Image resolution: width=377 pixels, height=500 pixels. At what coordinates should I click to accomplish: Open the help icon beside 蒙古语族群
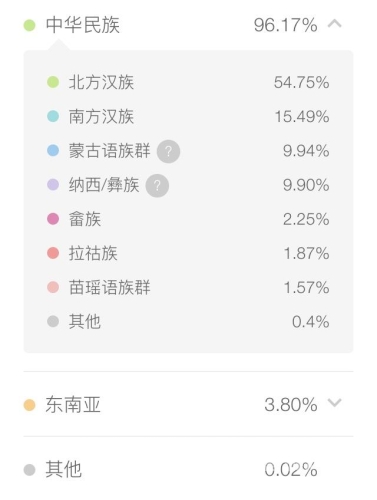click(169, 152)
